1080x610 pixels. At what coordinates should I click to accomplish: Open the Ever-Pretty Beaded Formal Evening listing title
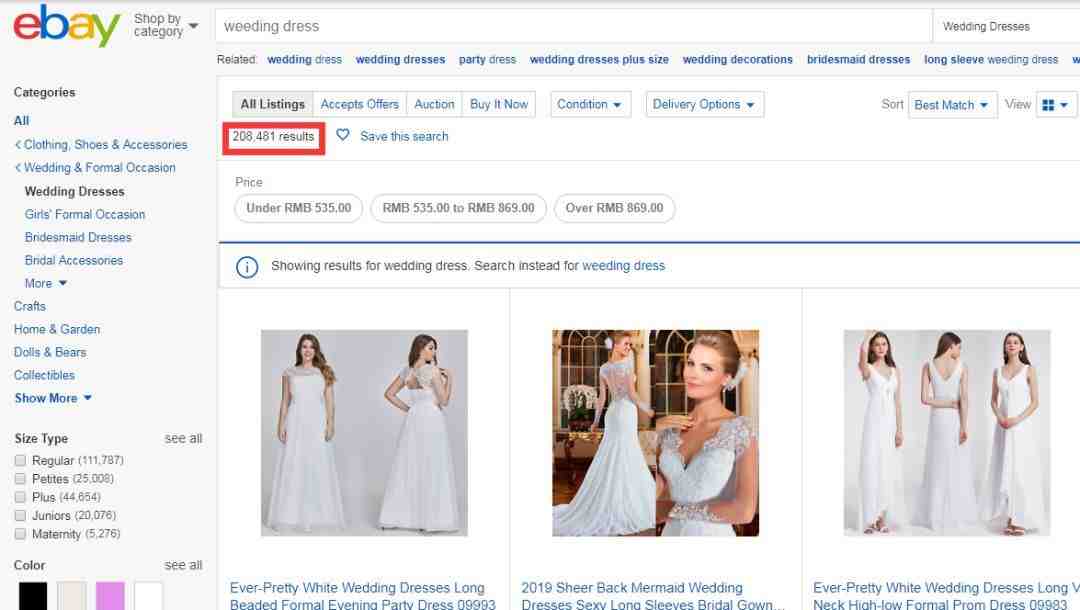[x=363, y=596]
